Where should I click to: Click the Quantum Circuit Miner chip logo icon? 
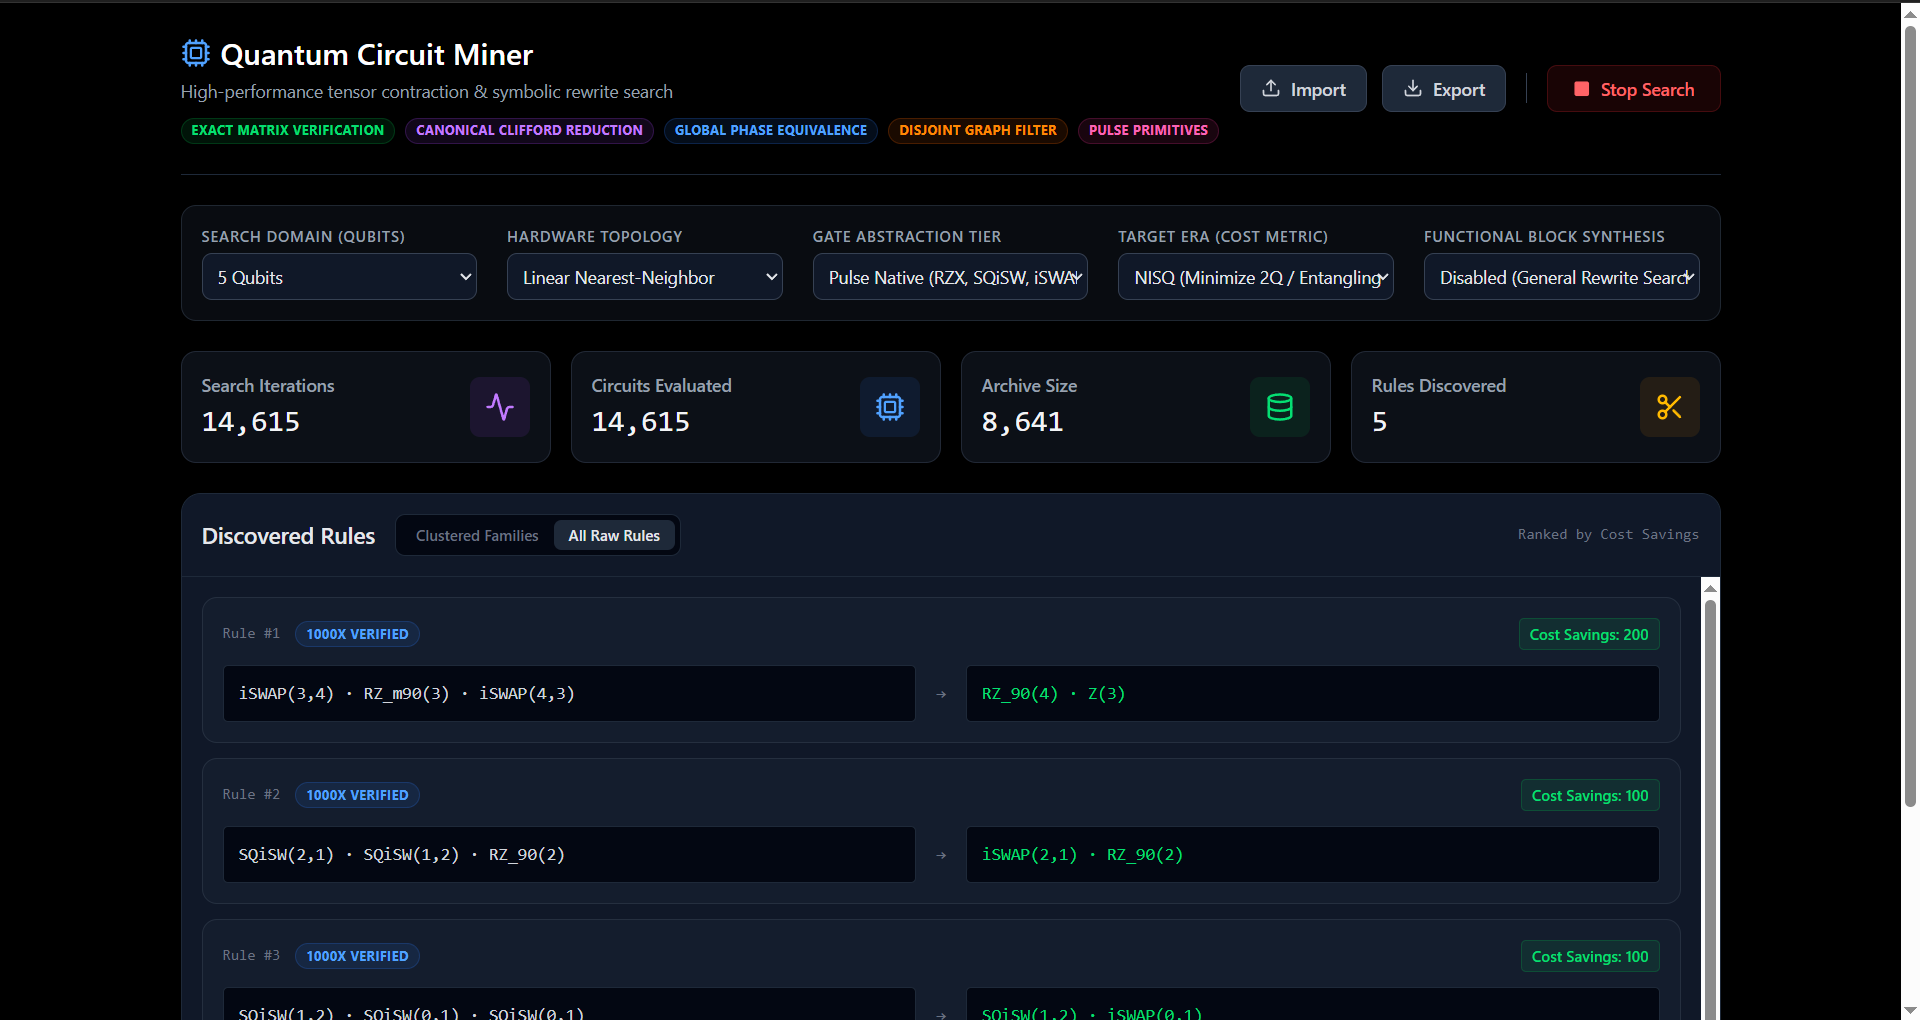click(x=196, y=53)
